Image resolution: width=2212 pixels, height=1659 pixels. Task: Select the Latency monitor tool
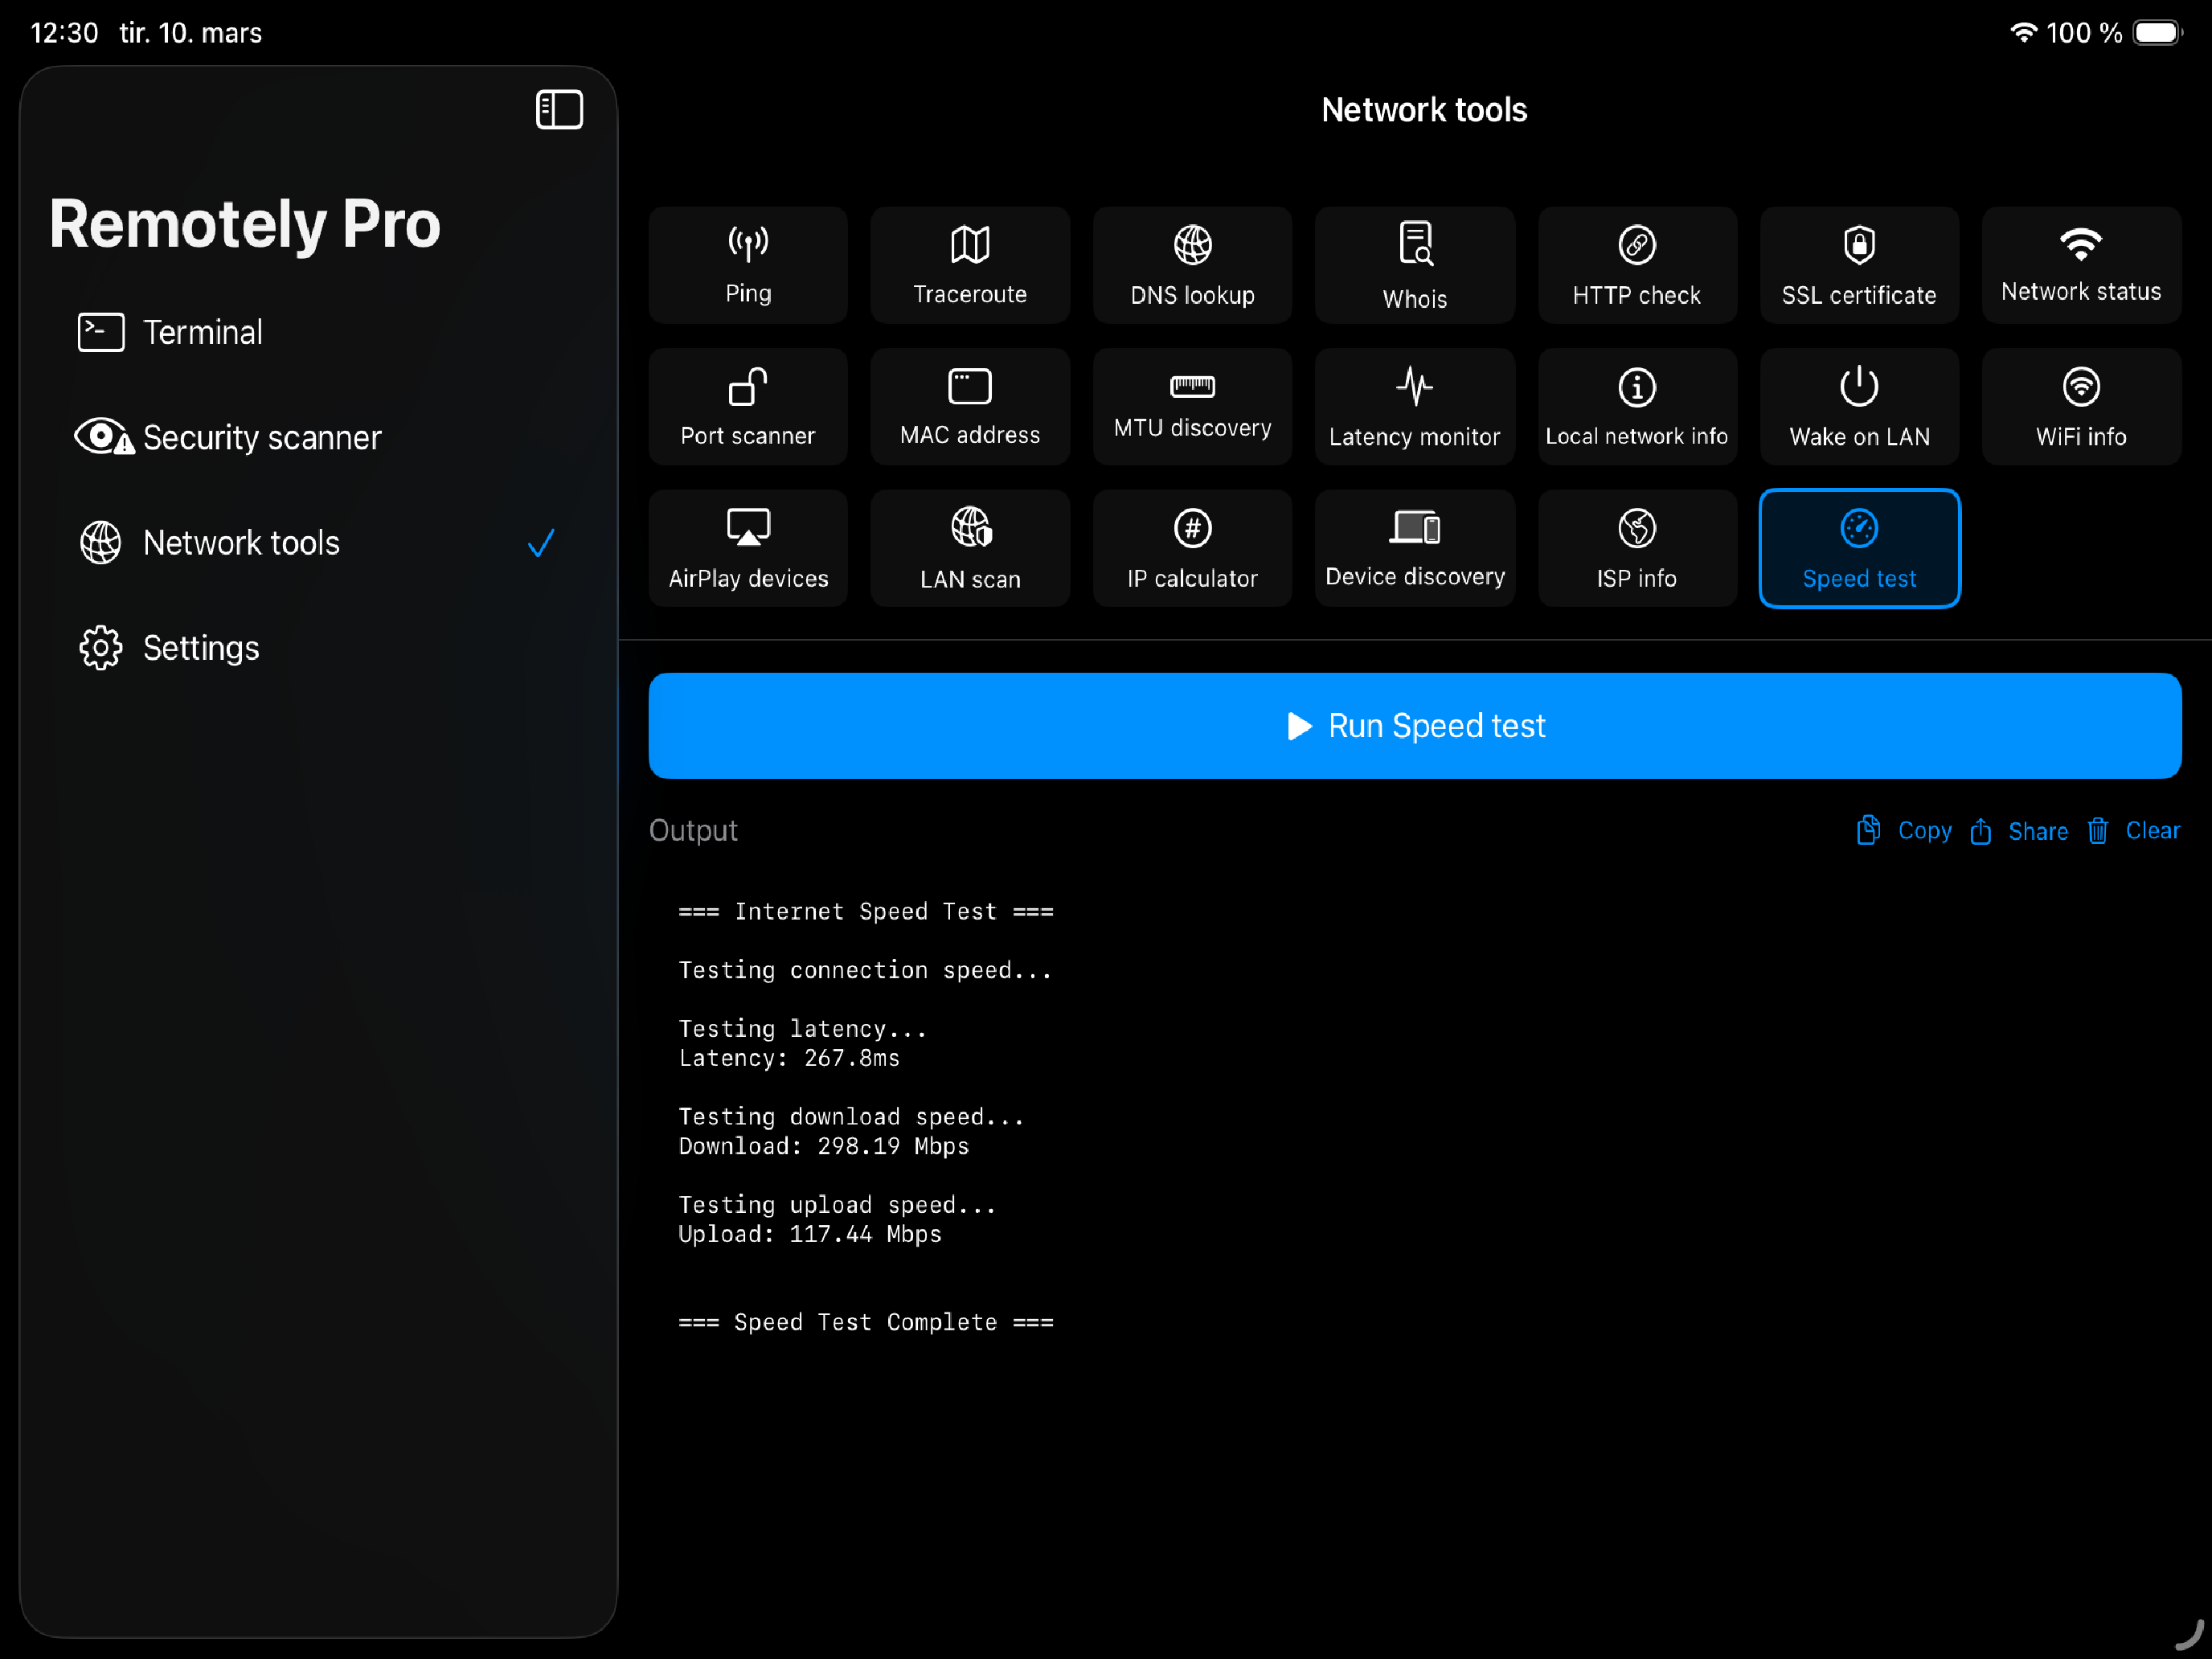(x=1414, y=406)
